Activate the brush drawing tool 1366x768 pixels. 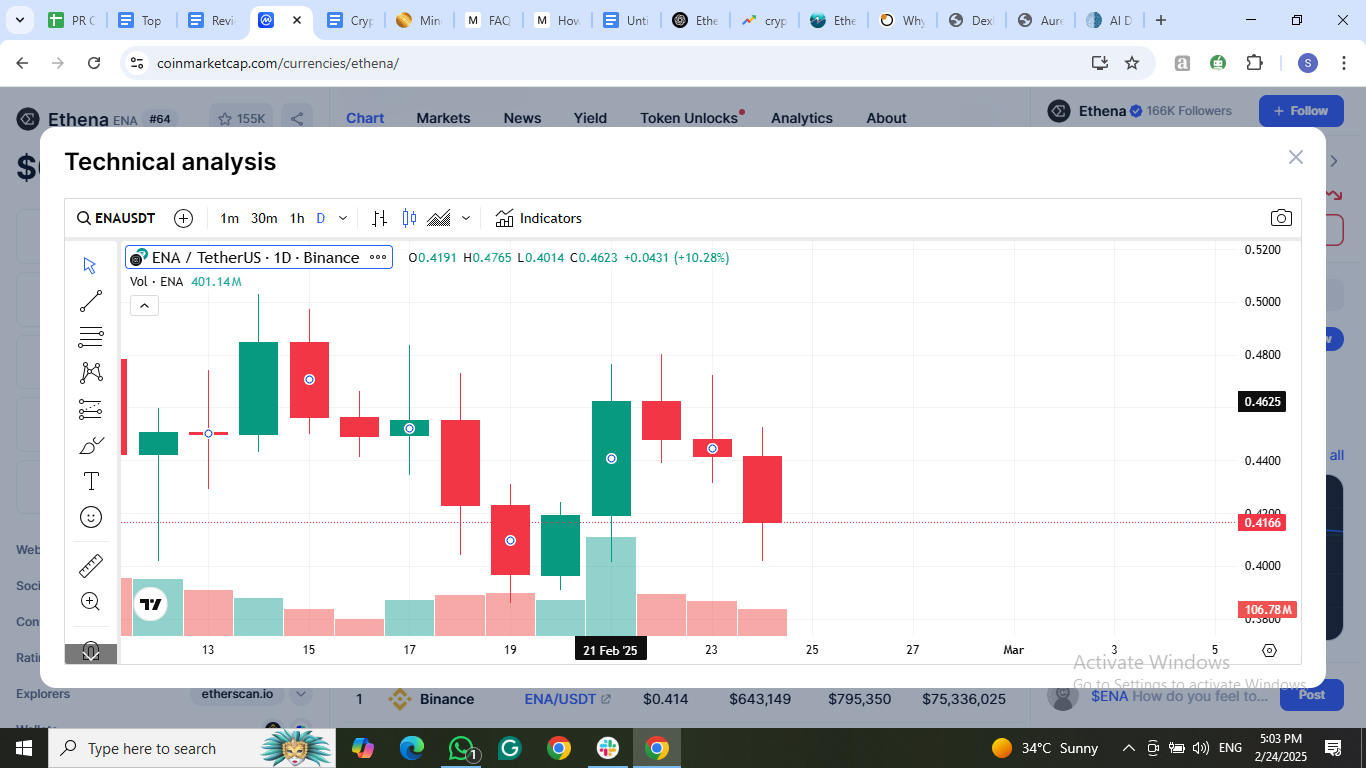[x=90, y=445]
